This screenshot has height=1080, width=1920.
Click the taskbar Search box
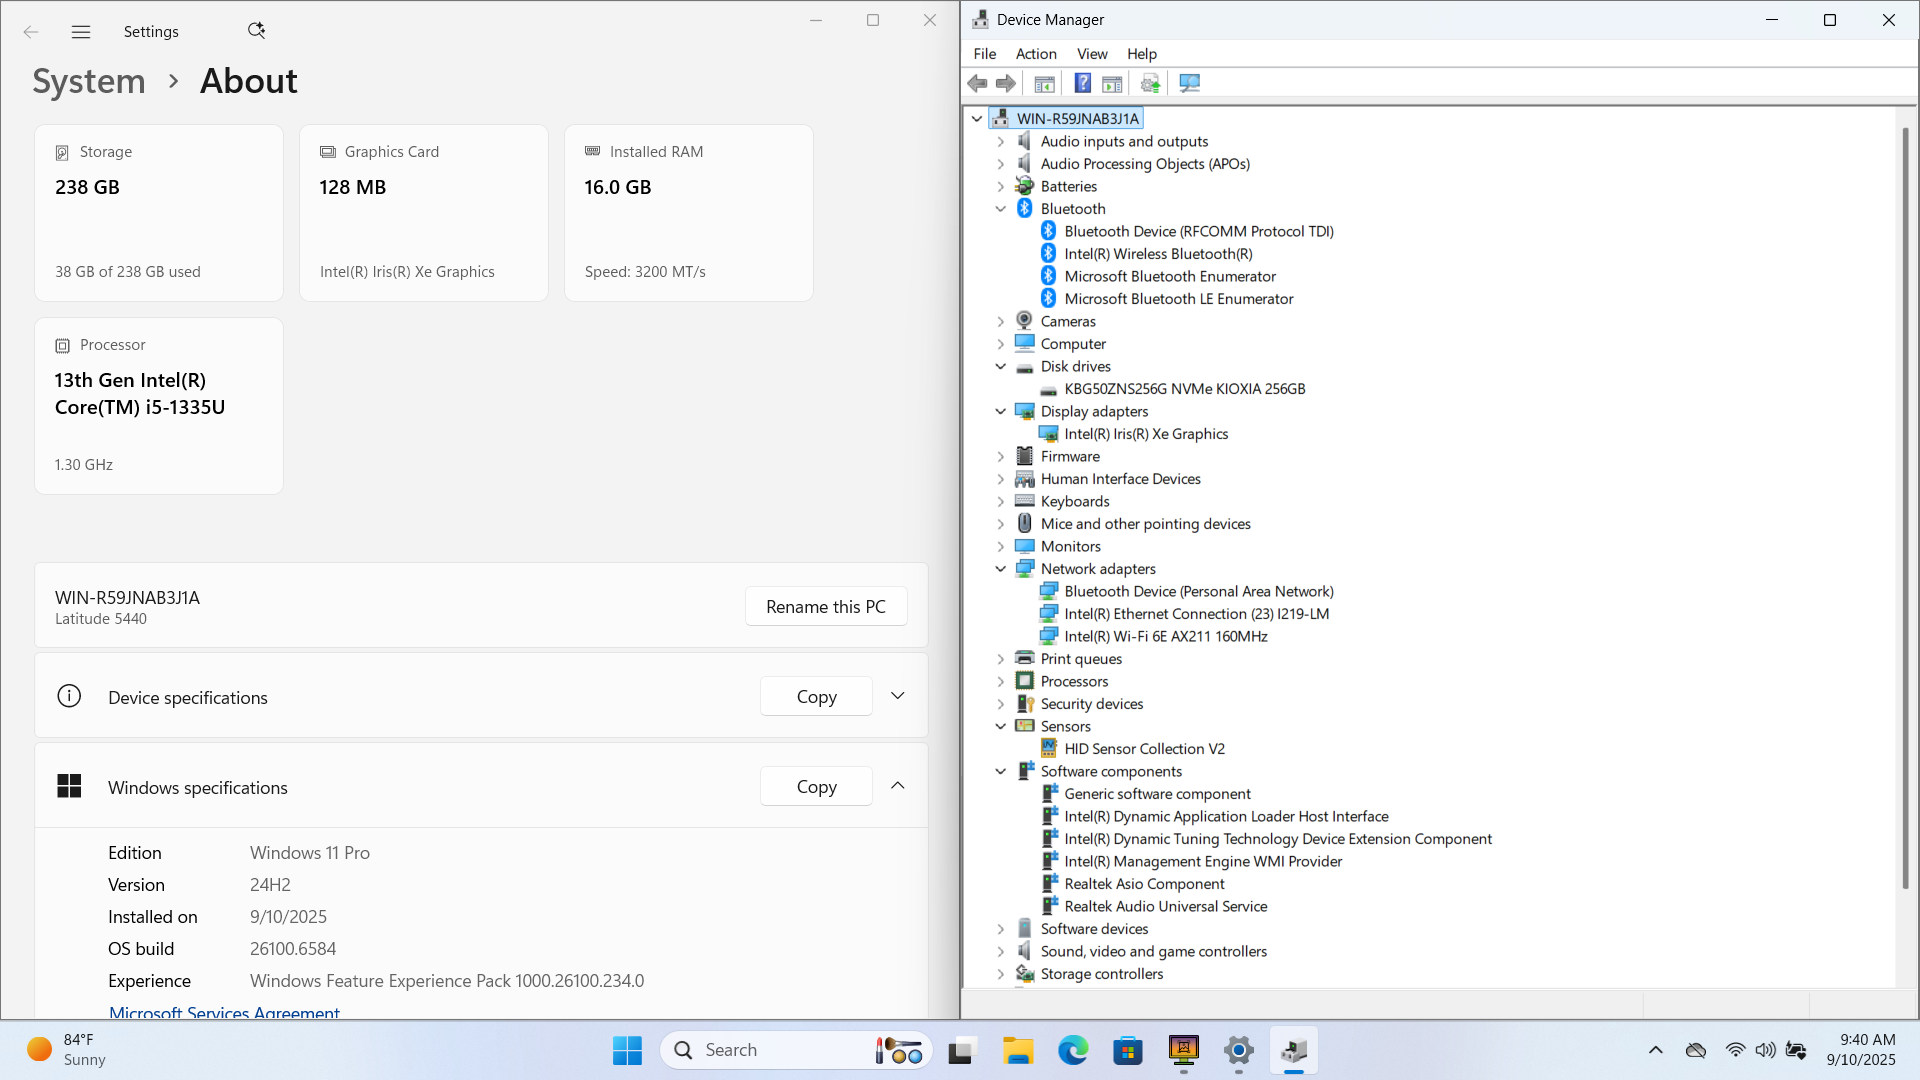[x=797, y=1050]
